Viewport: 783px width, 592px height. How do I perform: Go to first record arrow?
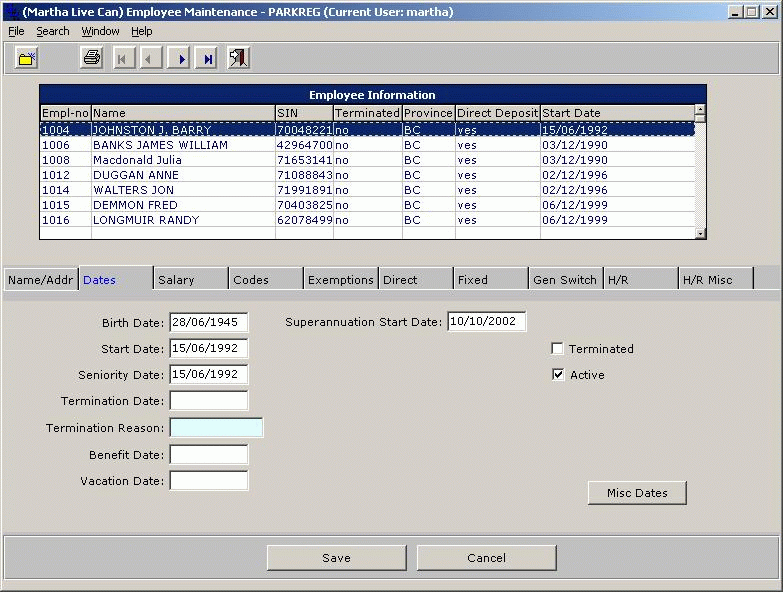(123, 58)
